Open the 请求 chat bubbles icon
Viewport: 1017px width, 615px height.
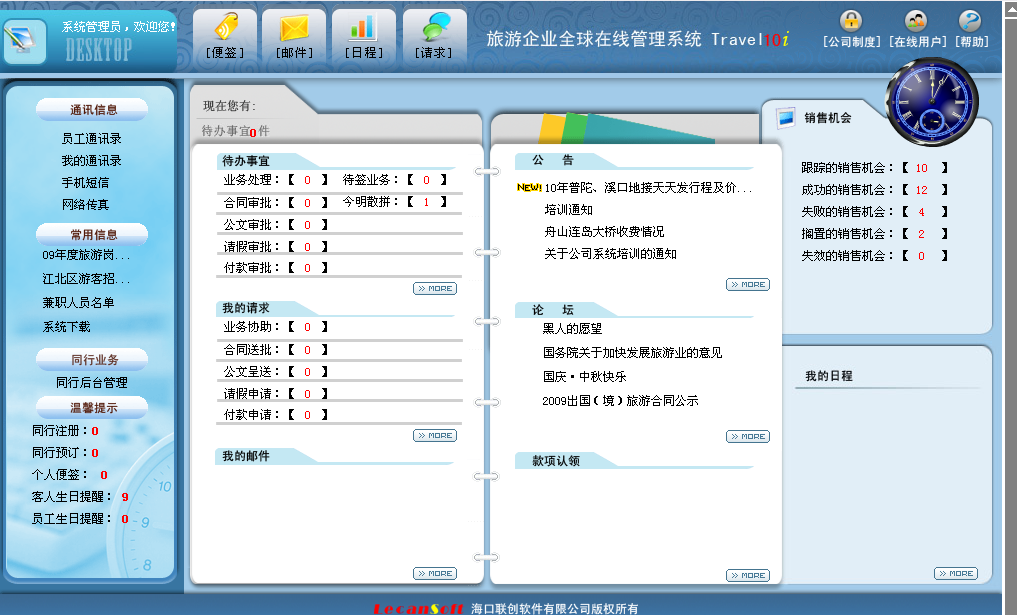click(x=435, y=27)
